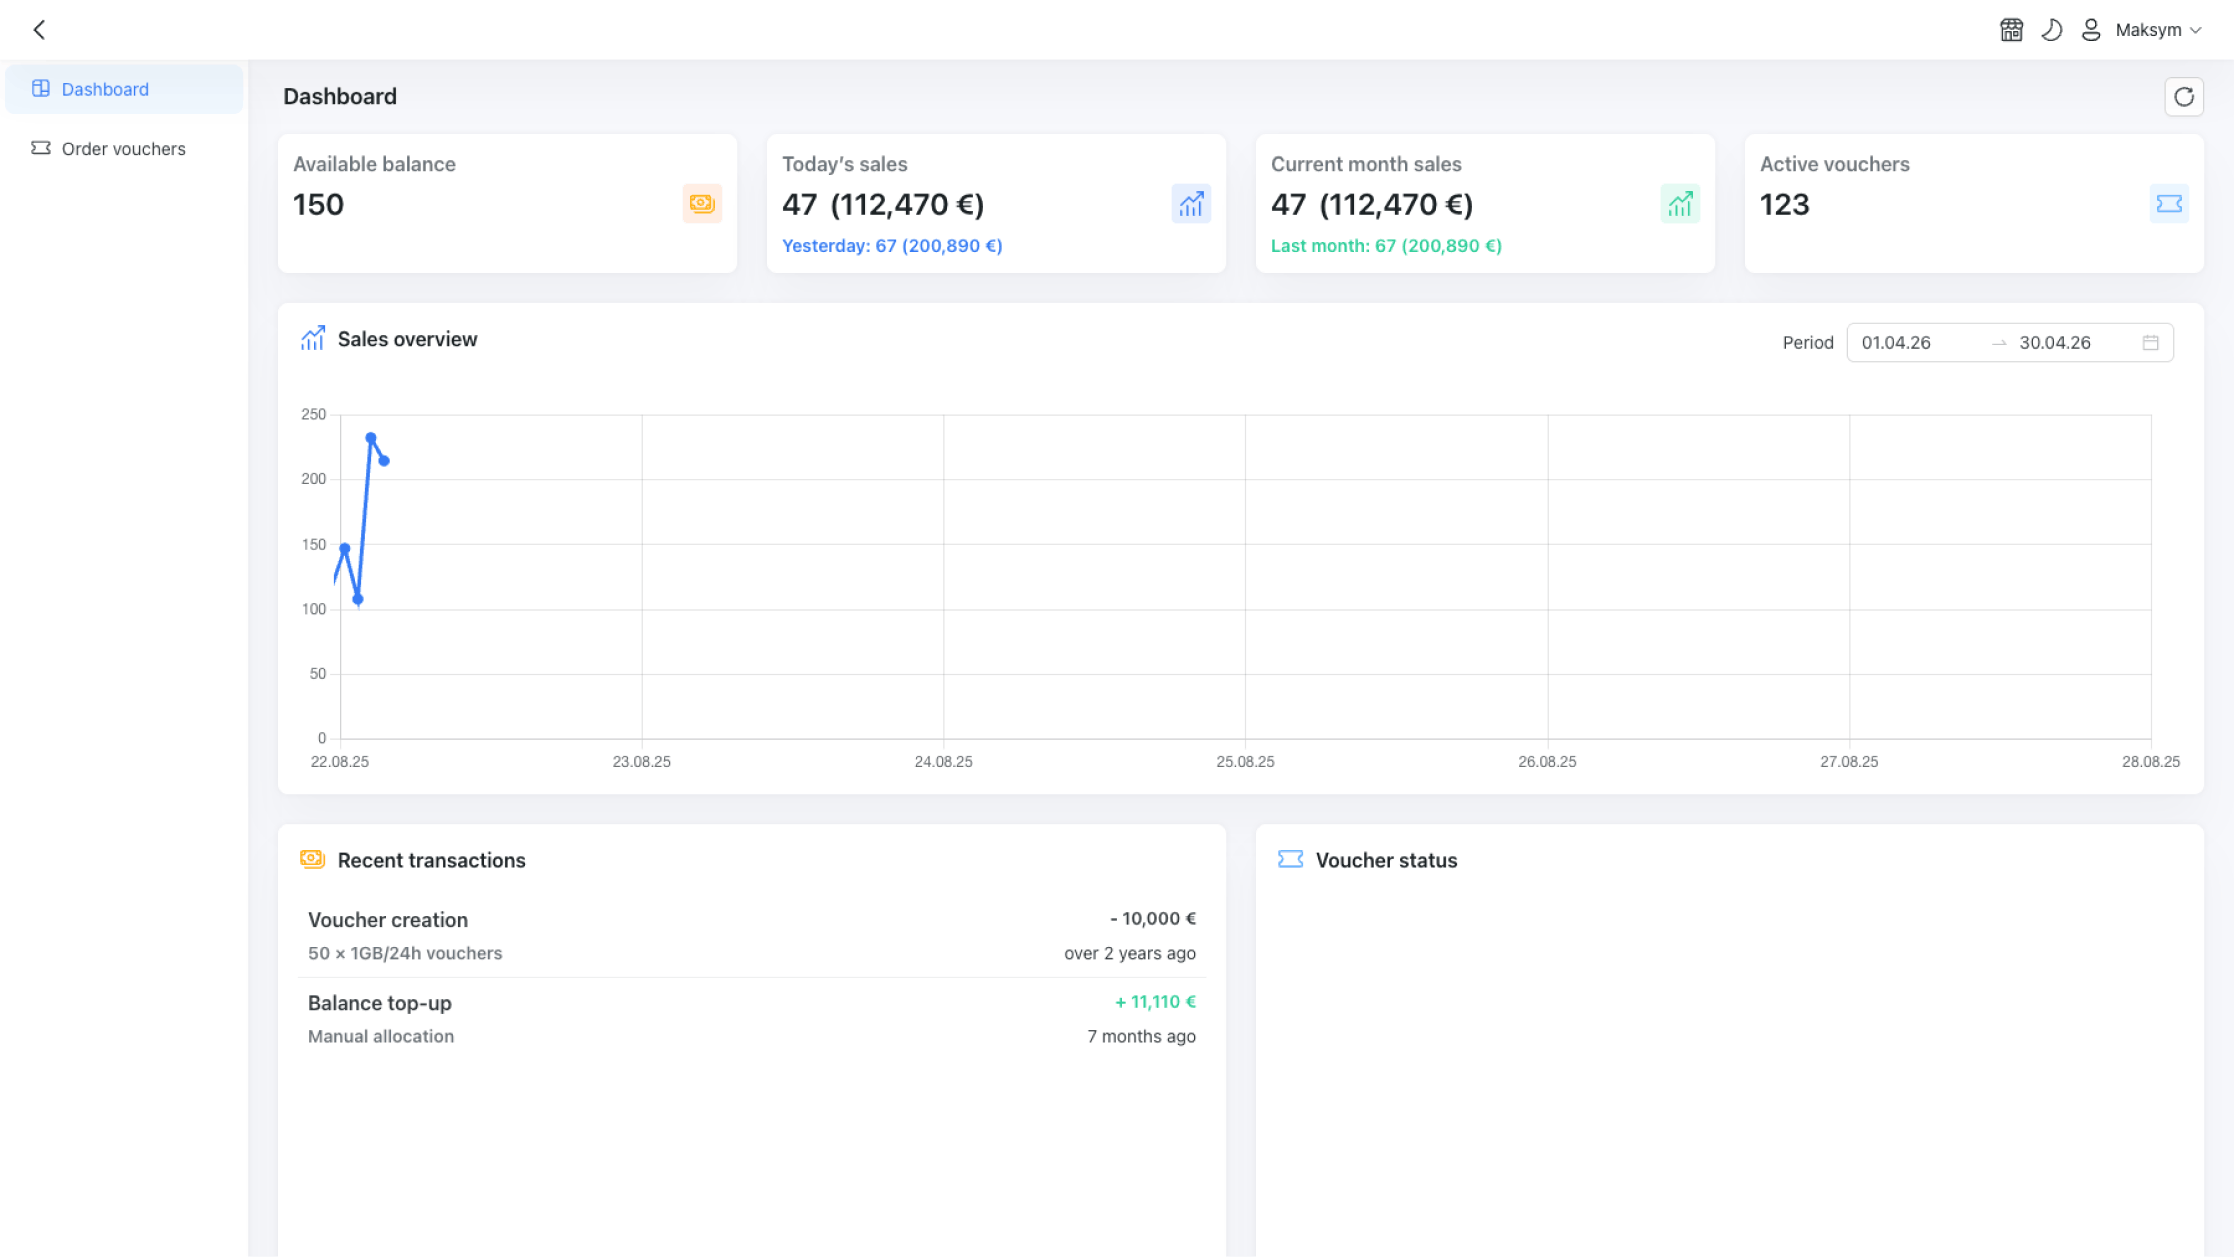Click the Voucher status heading
This screenshot has height=1257, width=2235.
(x=1386, y=860)
